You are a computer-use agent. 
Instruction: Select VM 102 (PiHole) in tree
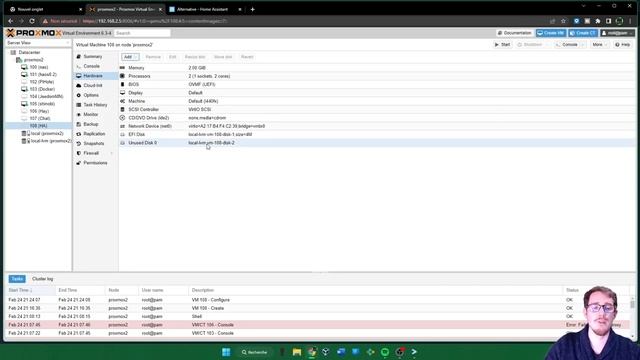point(41,82)
